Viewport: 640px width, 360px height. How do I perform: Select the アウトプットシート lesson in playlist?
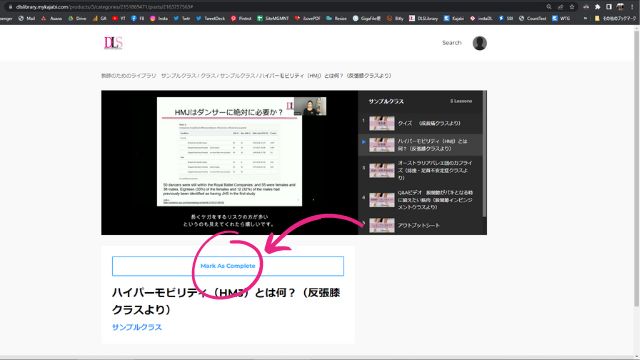(420, 225)
